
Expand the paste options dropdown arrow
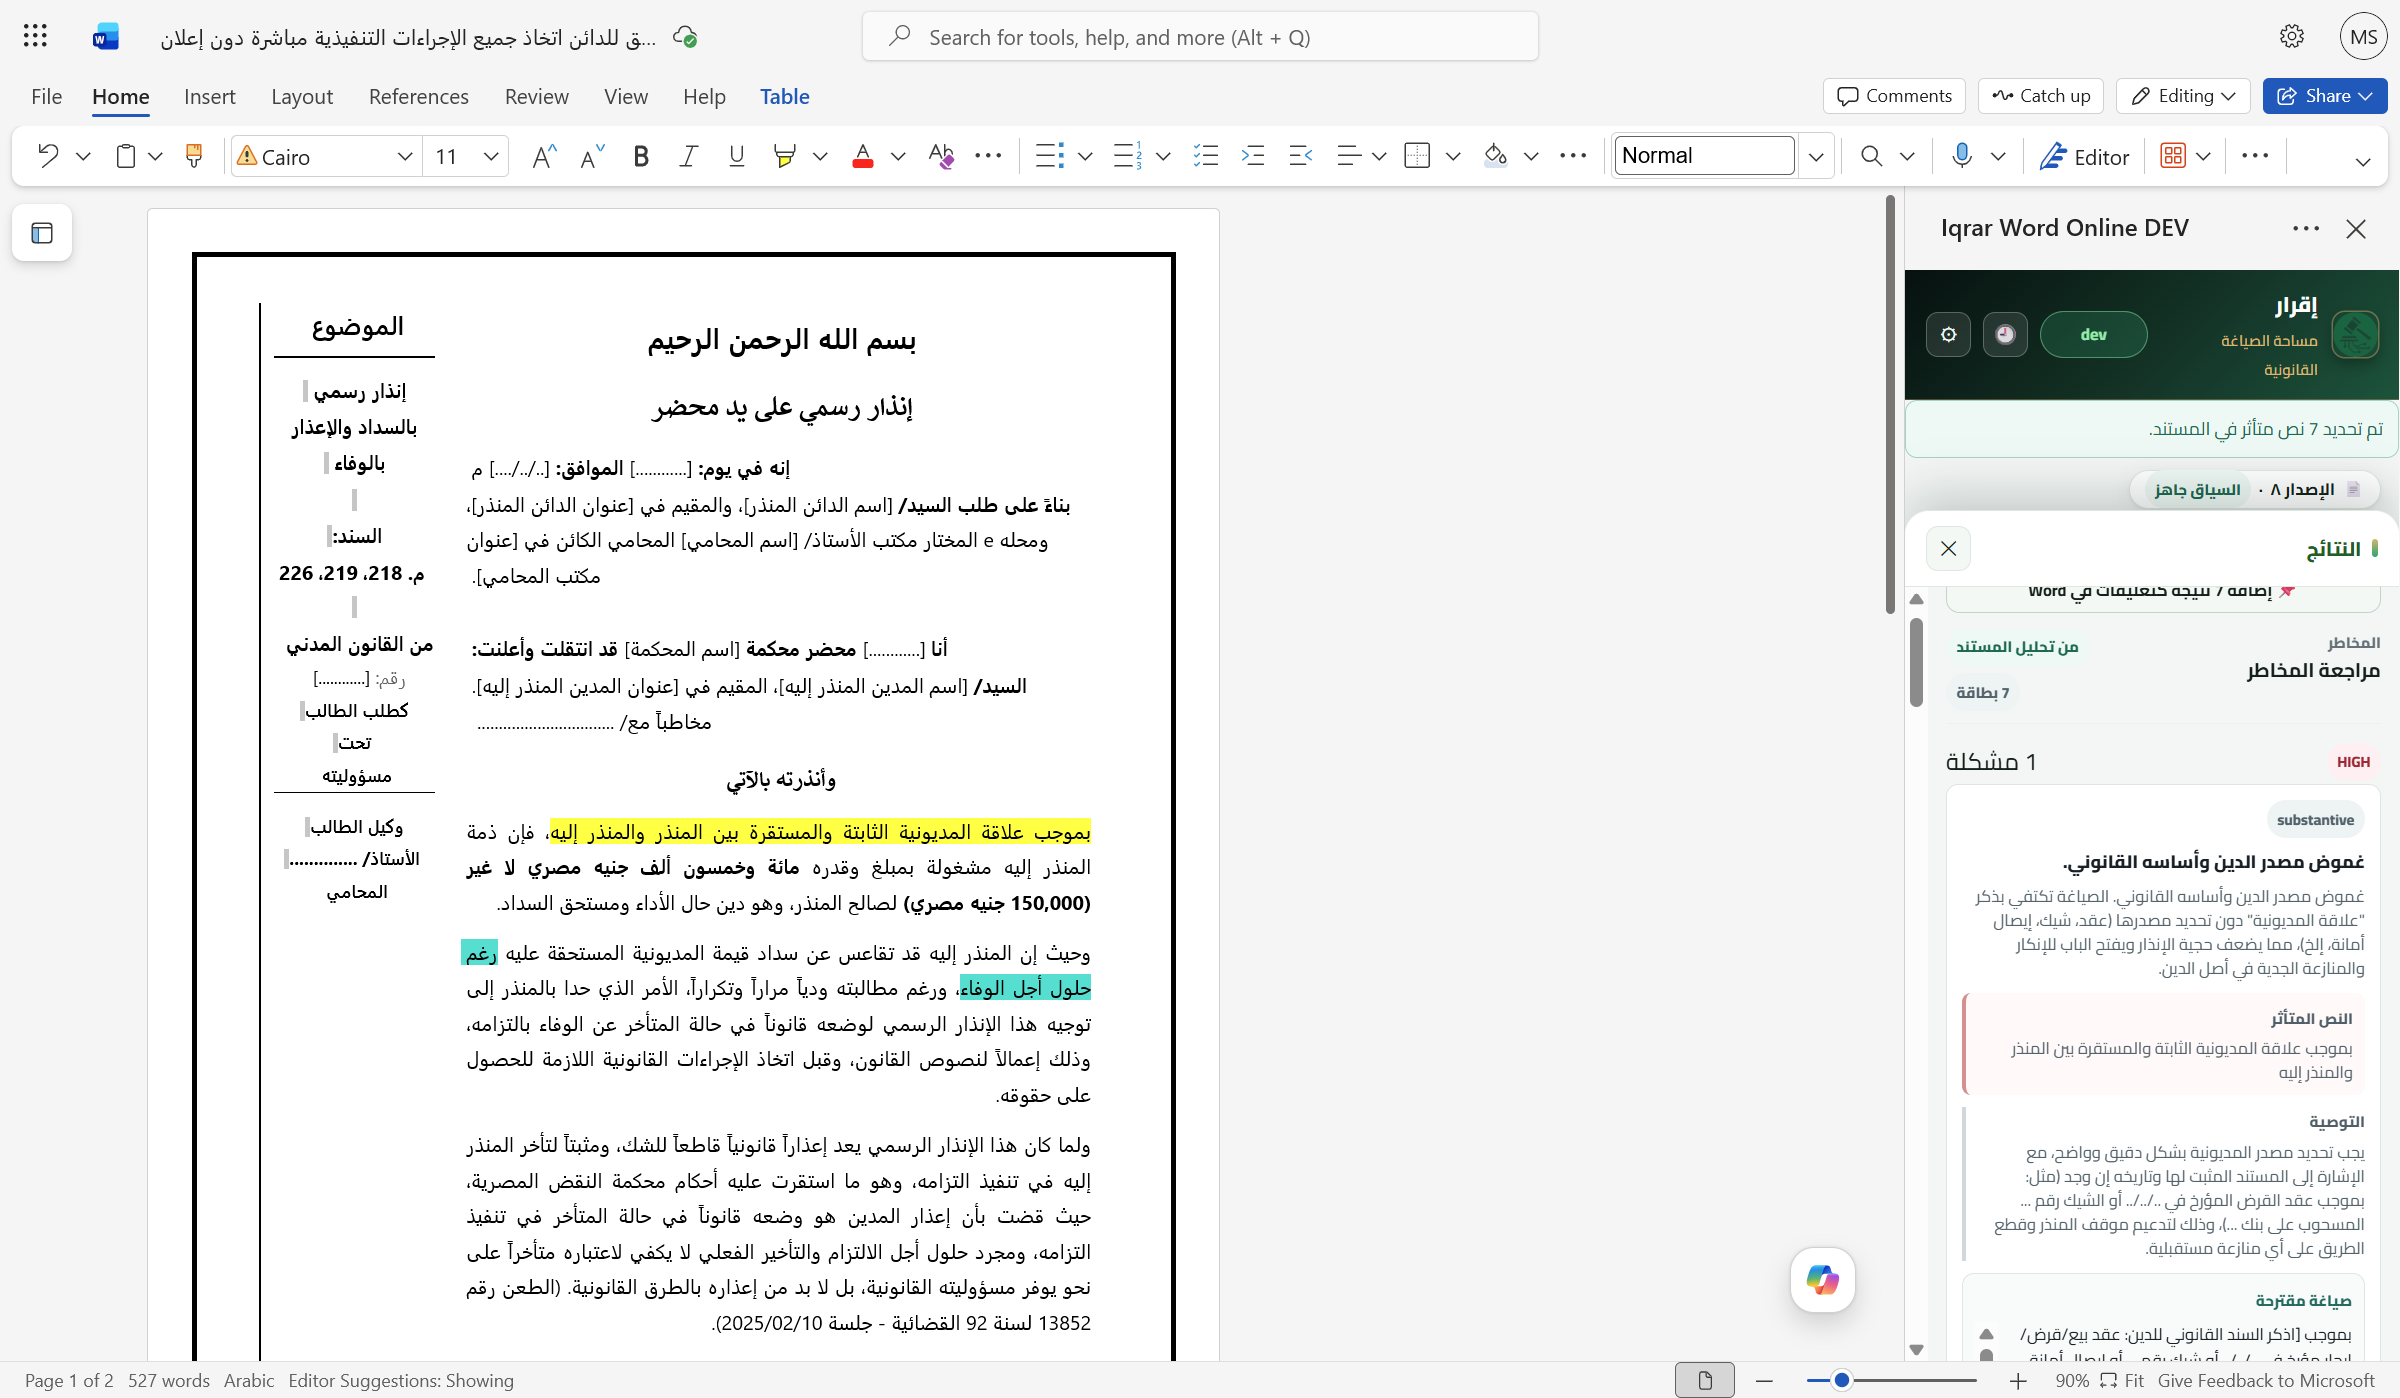click(x=155, y=156)
